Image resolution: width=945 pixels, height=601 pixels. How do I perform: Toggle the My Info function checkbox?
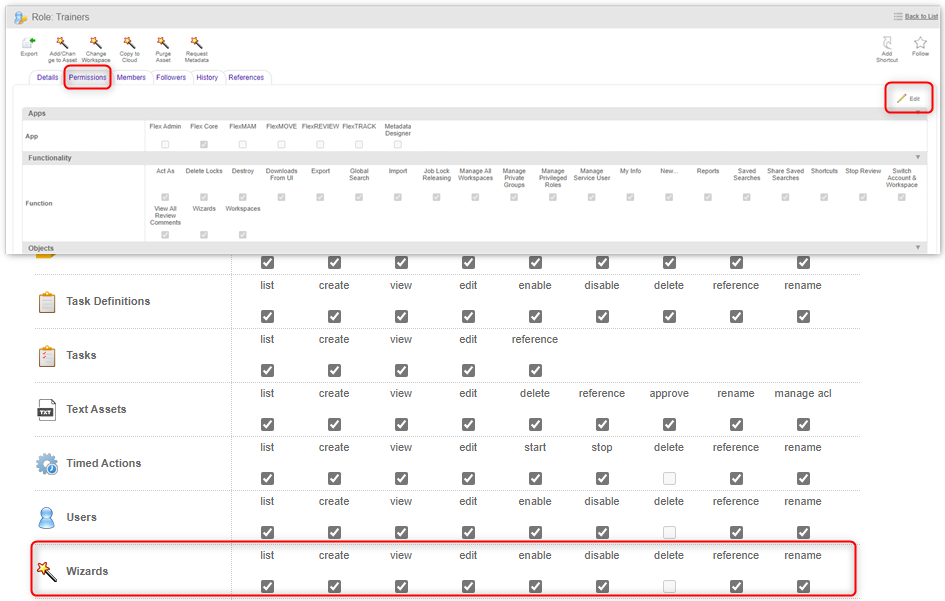click(x=630, y=197)
